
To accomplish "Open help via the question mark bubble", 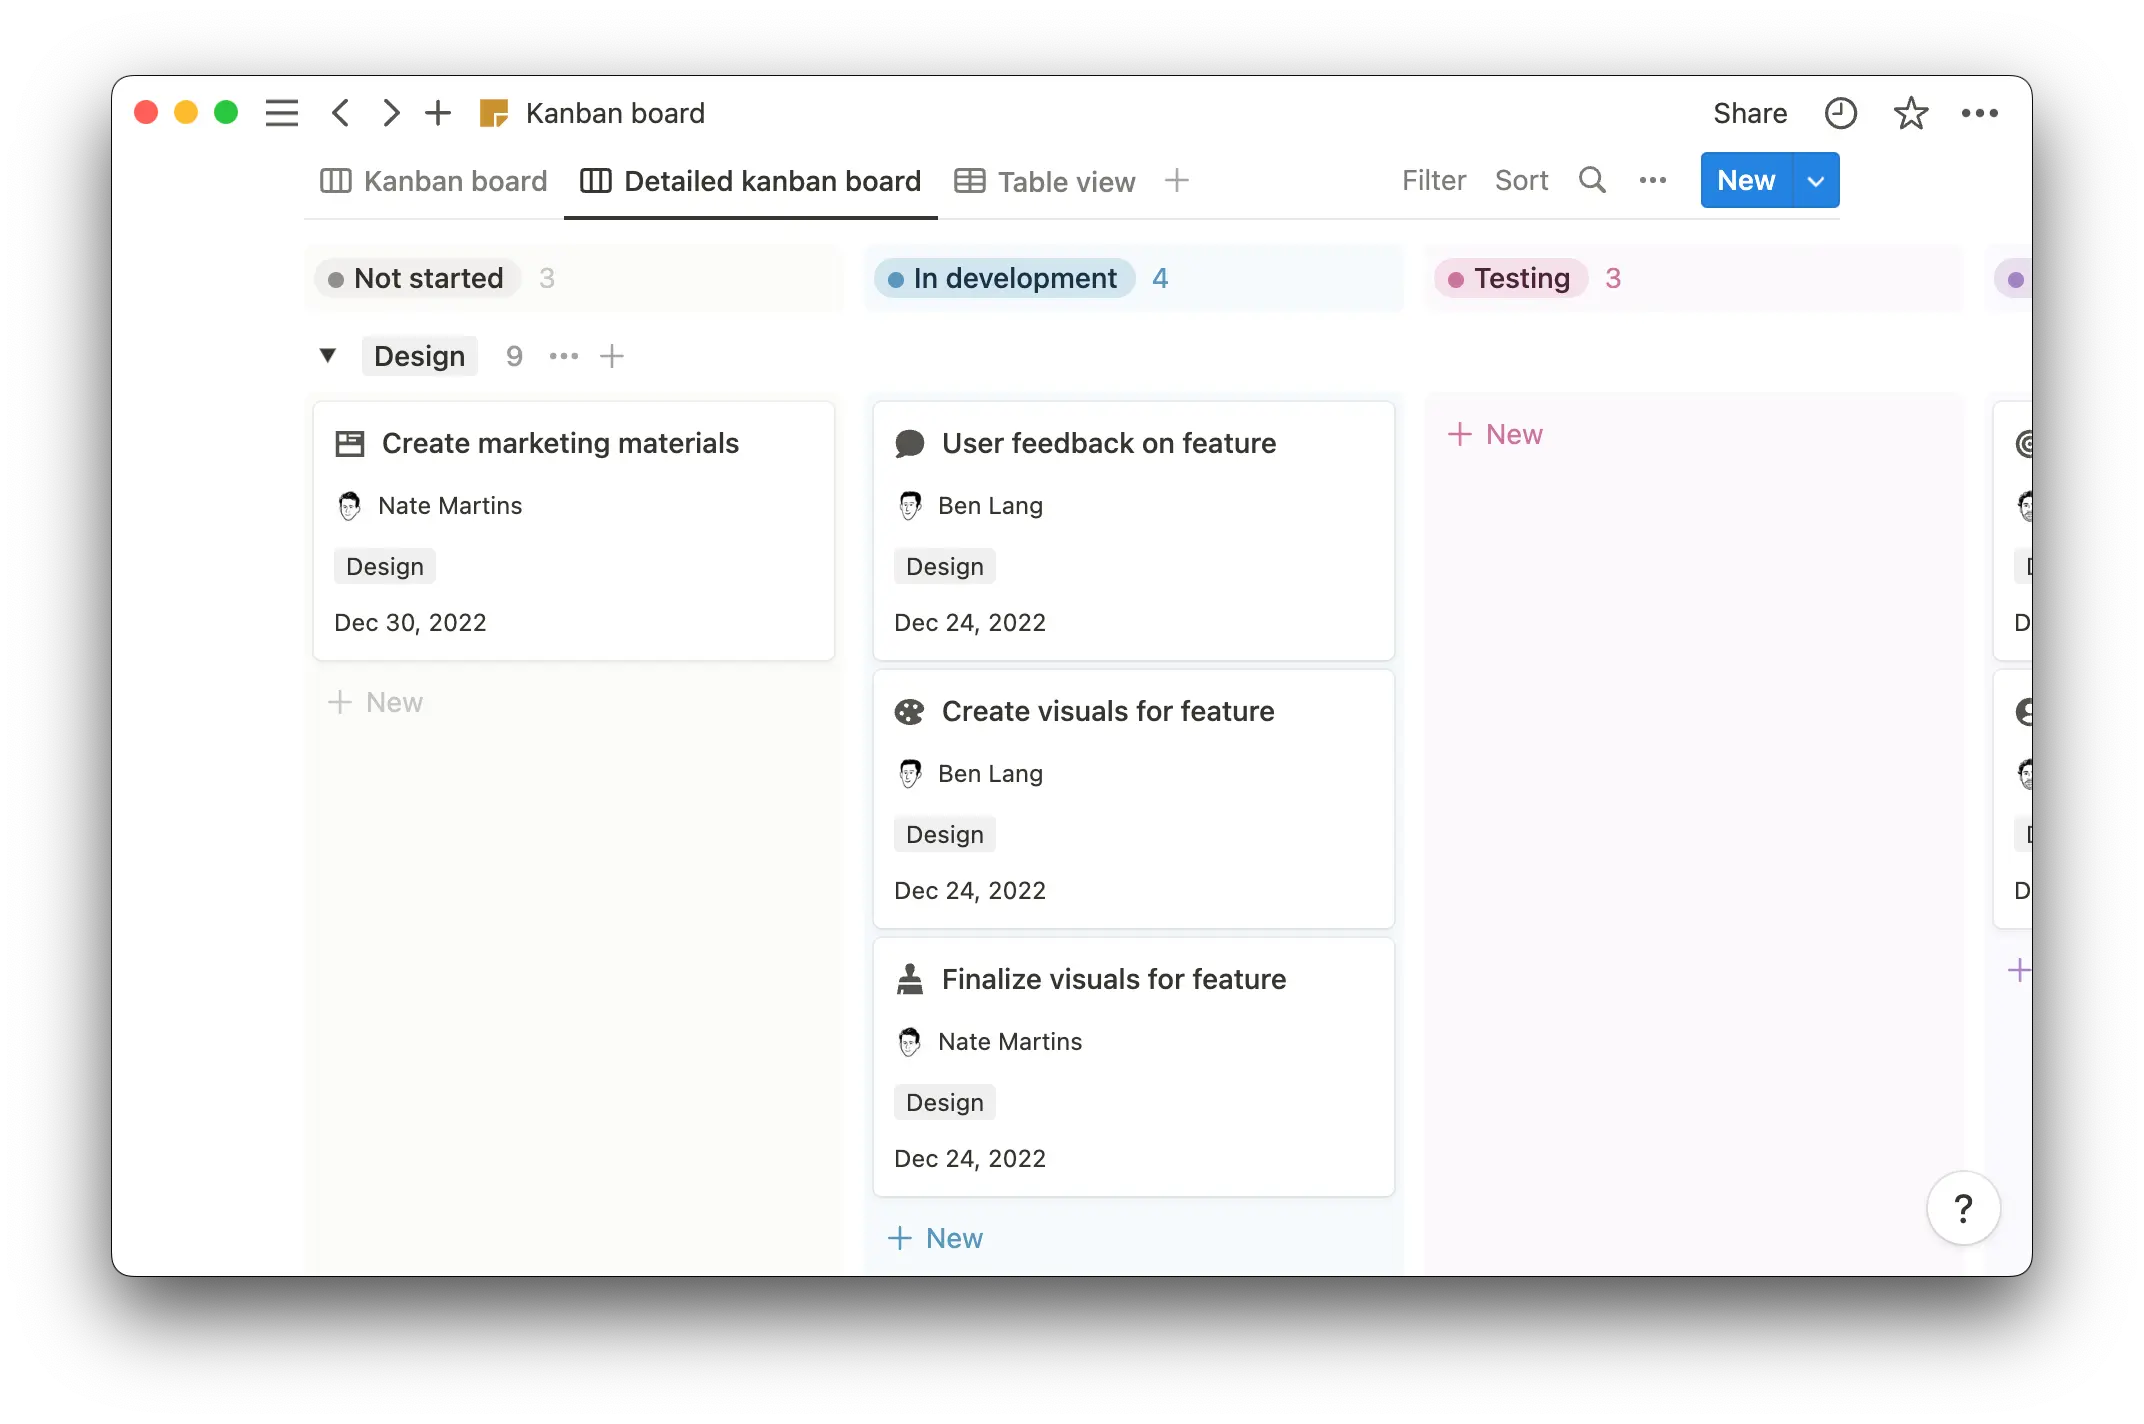I will click(1963, 1208).
